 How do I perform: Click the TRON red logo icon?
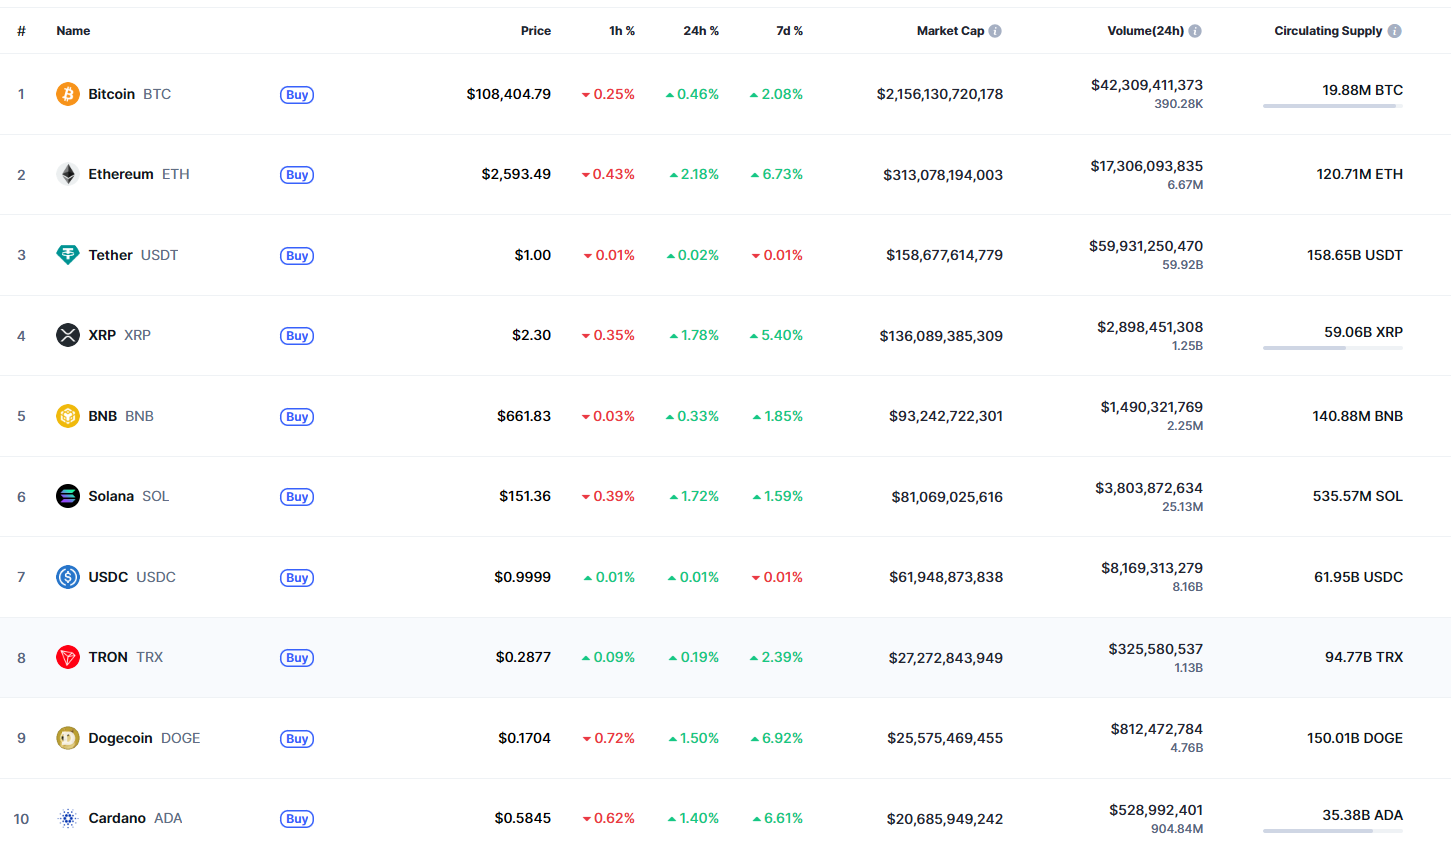click(x=68, y=657)
